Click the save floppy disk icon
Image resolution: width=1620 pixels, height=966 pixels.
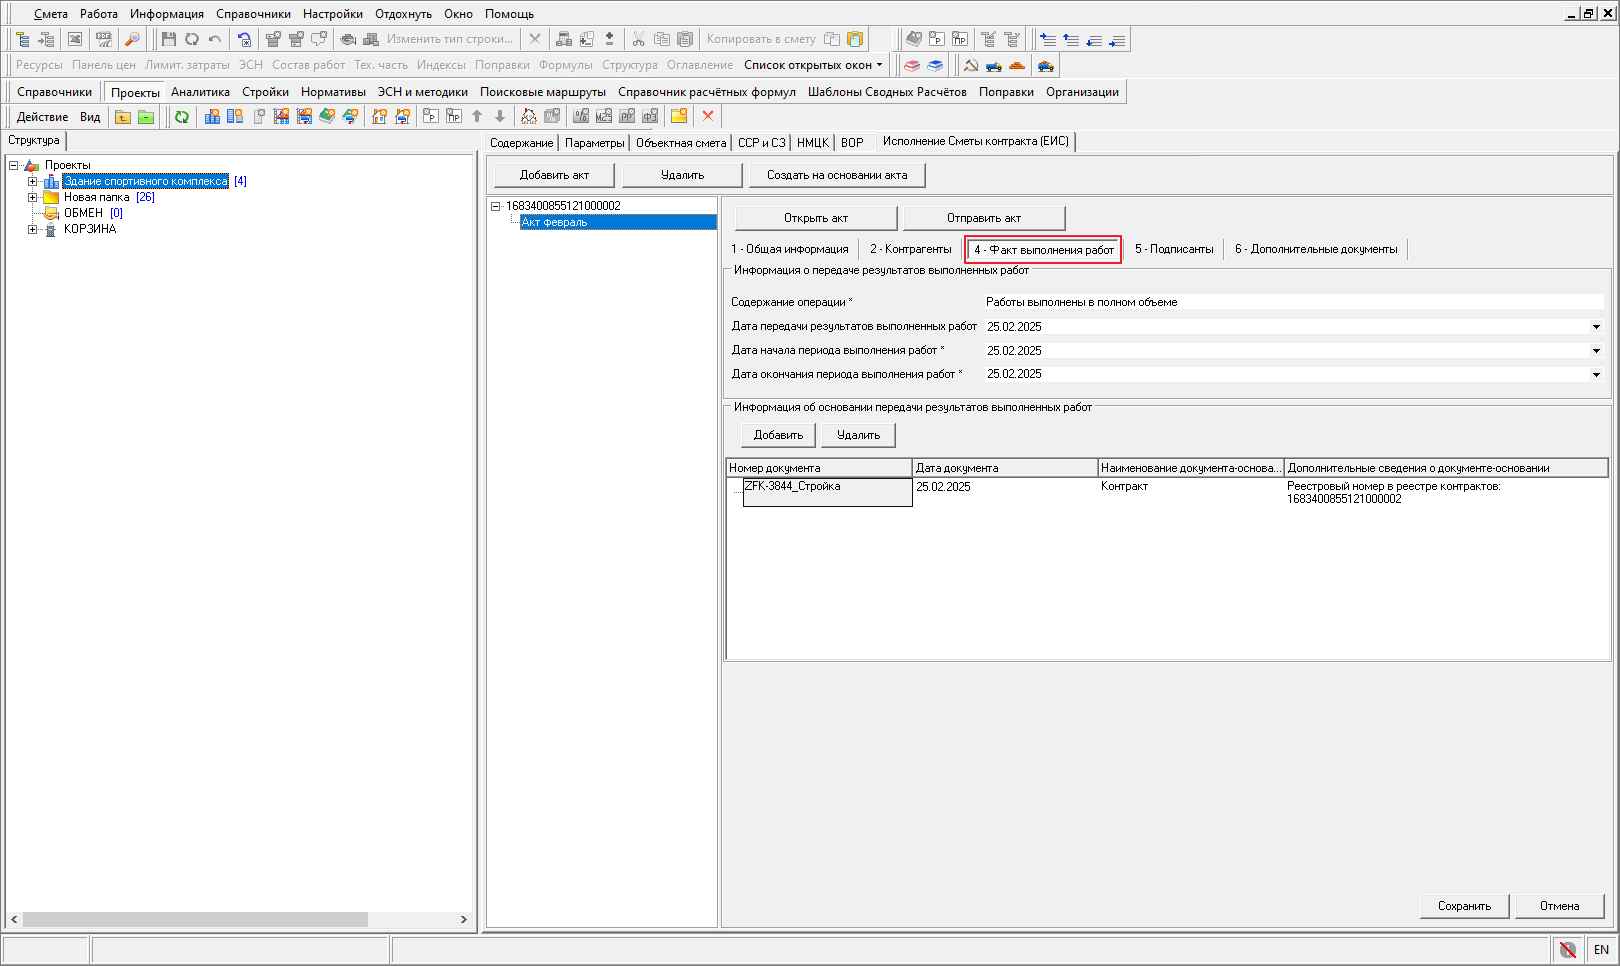168,39
